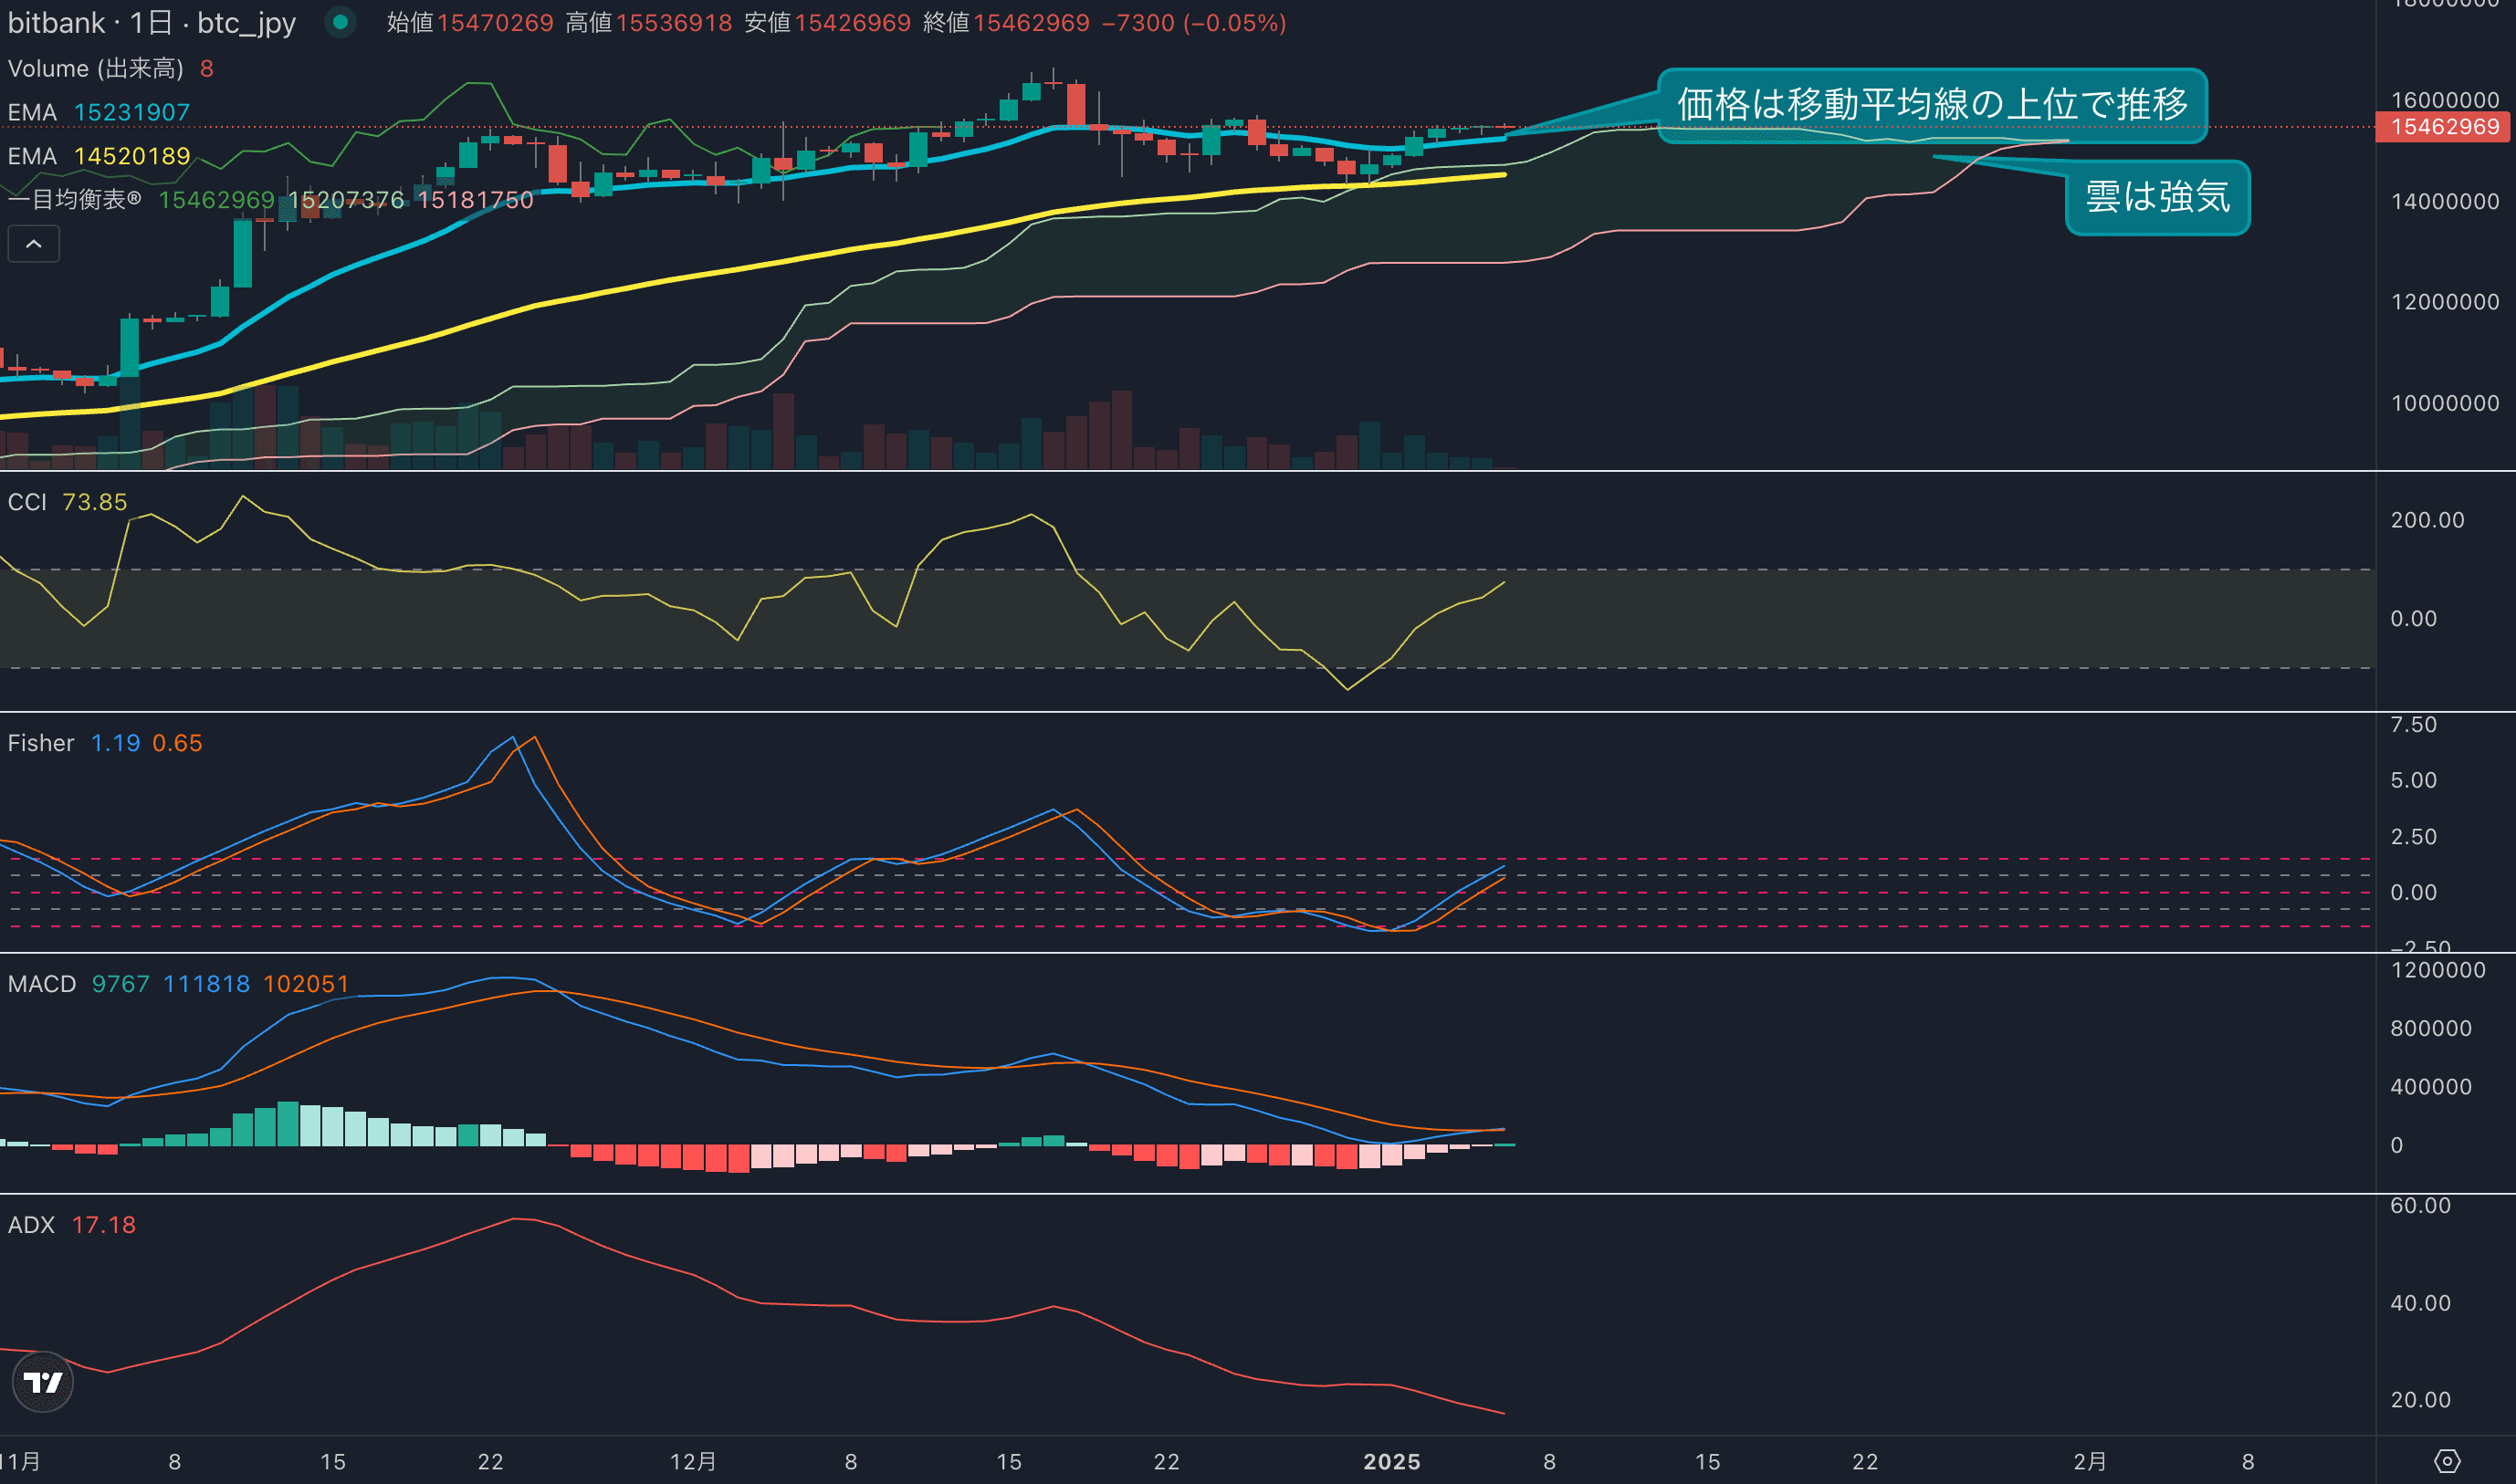Click the green market status dot
Screen dimensions: 2516x1484
pyautogui.click(x=340, y=22)
